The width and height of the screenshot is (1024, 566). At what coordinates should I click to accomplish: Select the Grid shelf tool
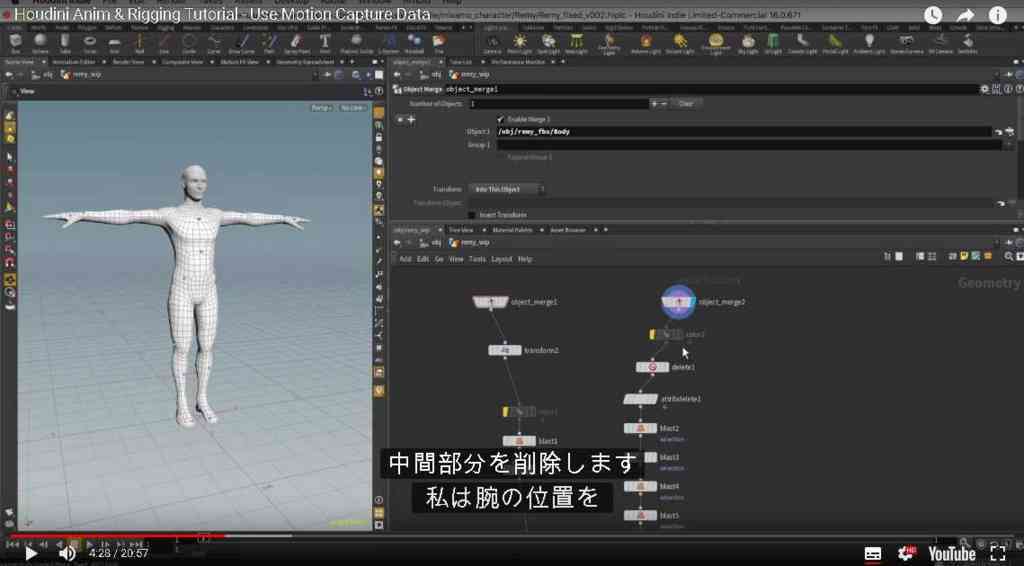click(114, 43)
